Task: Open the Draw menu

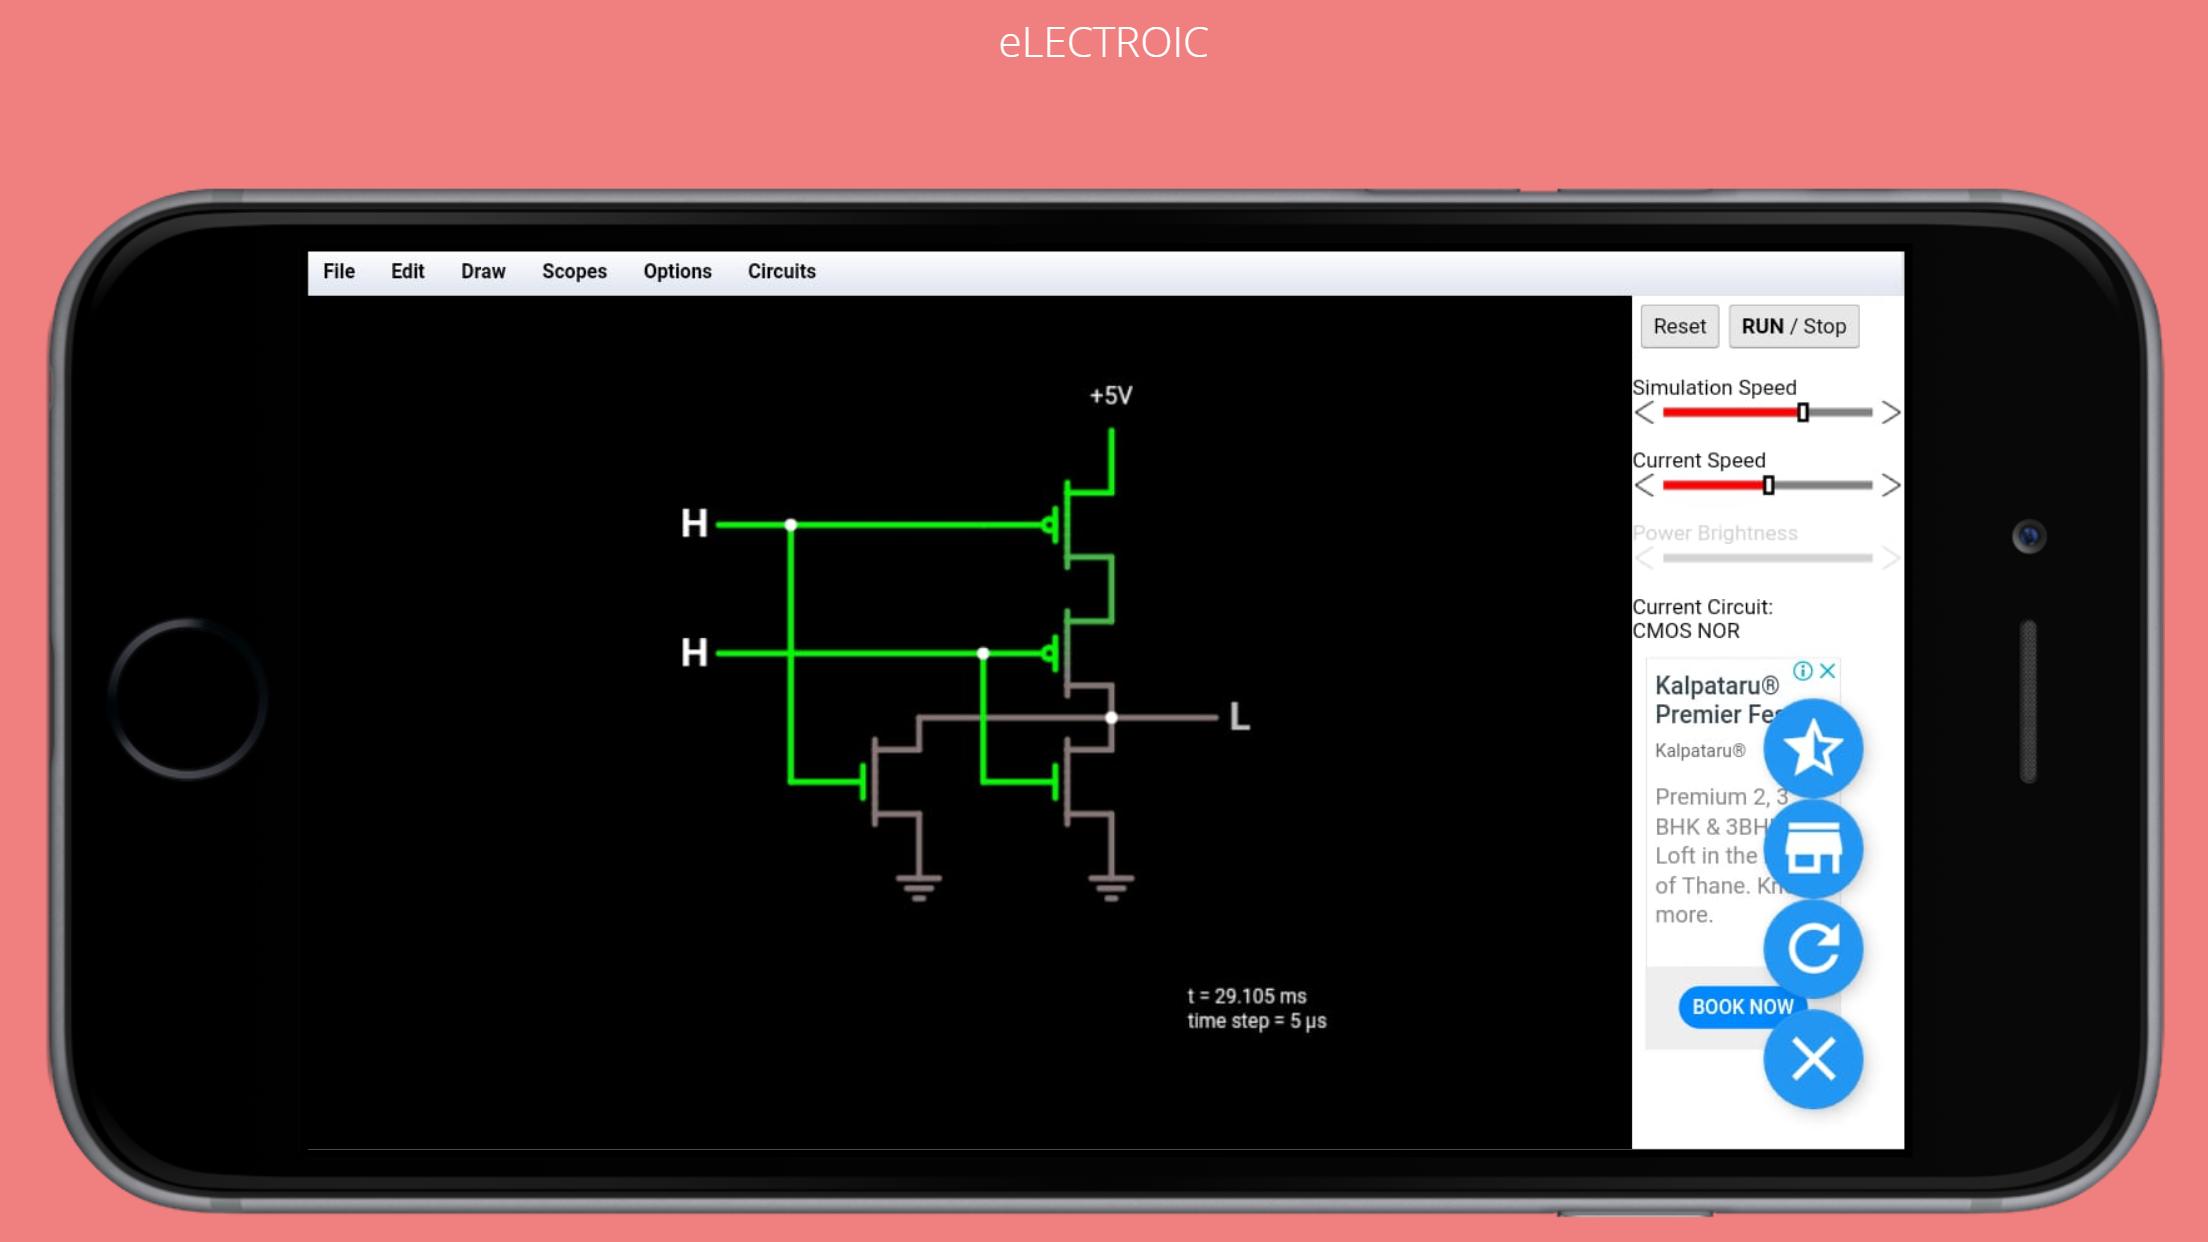Action: [x=482, y=270]
